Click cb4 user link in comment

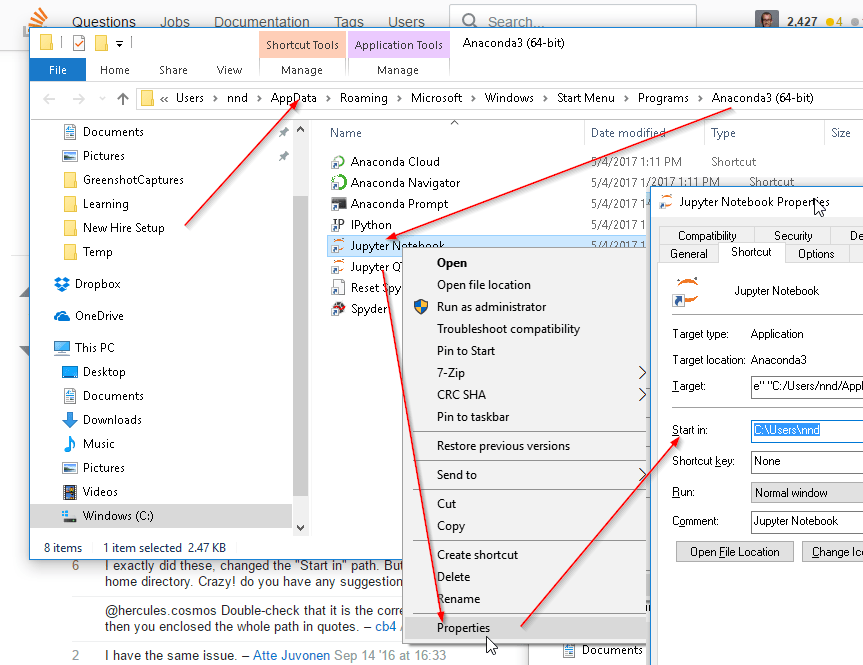[x=385, y=626]
